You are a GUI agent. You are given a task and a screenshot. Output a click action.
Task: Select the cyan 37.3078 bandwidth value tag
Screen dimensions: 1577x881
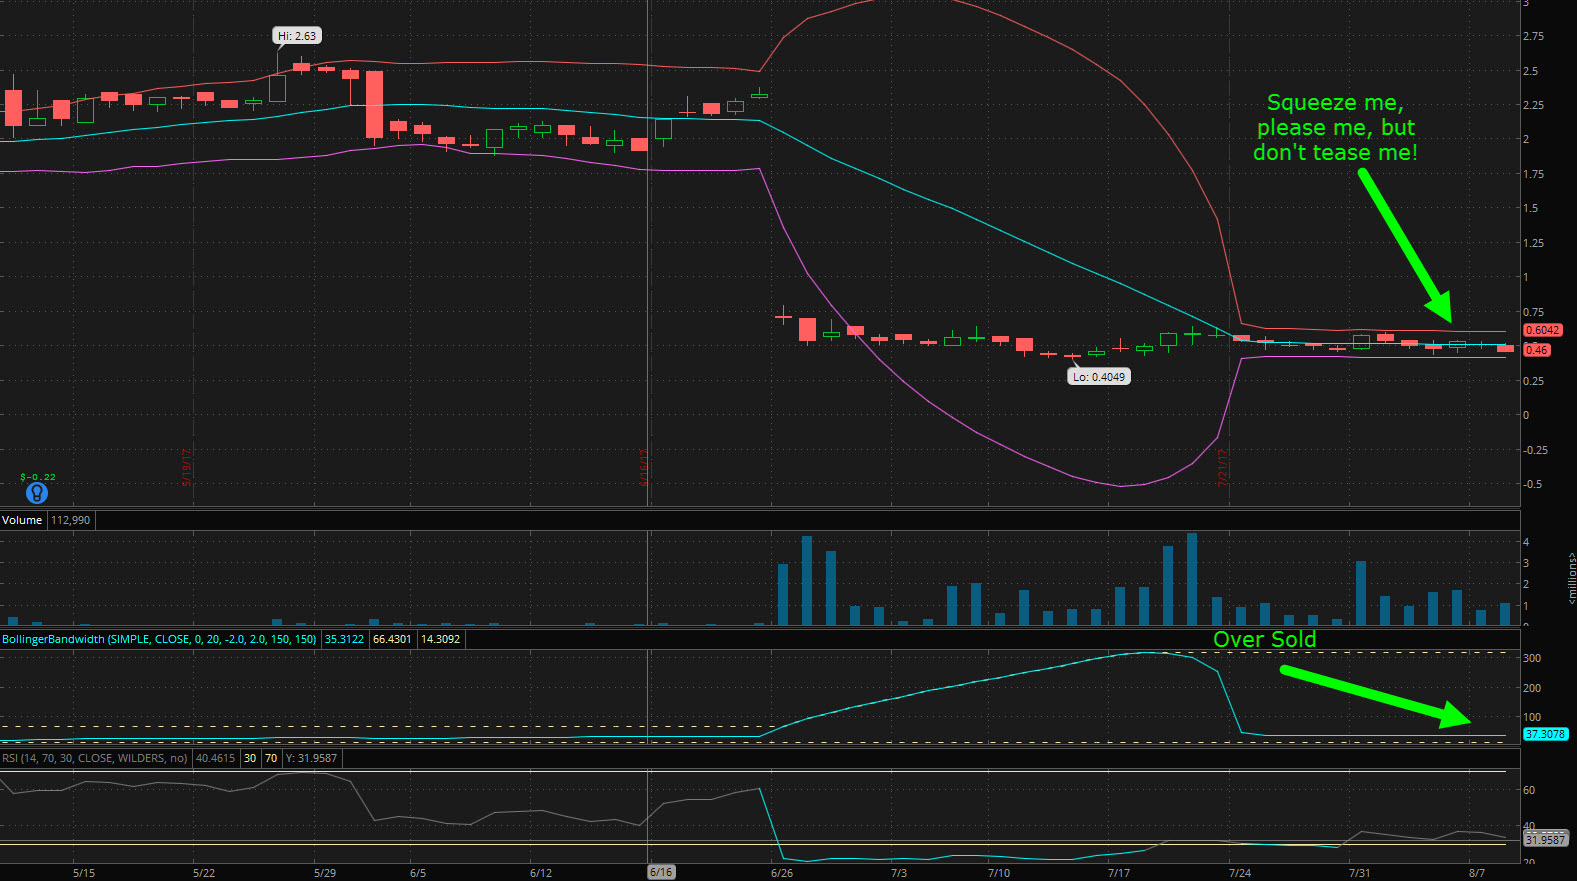[x=1544, y=734]
